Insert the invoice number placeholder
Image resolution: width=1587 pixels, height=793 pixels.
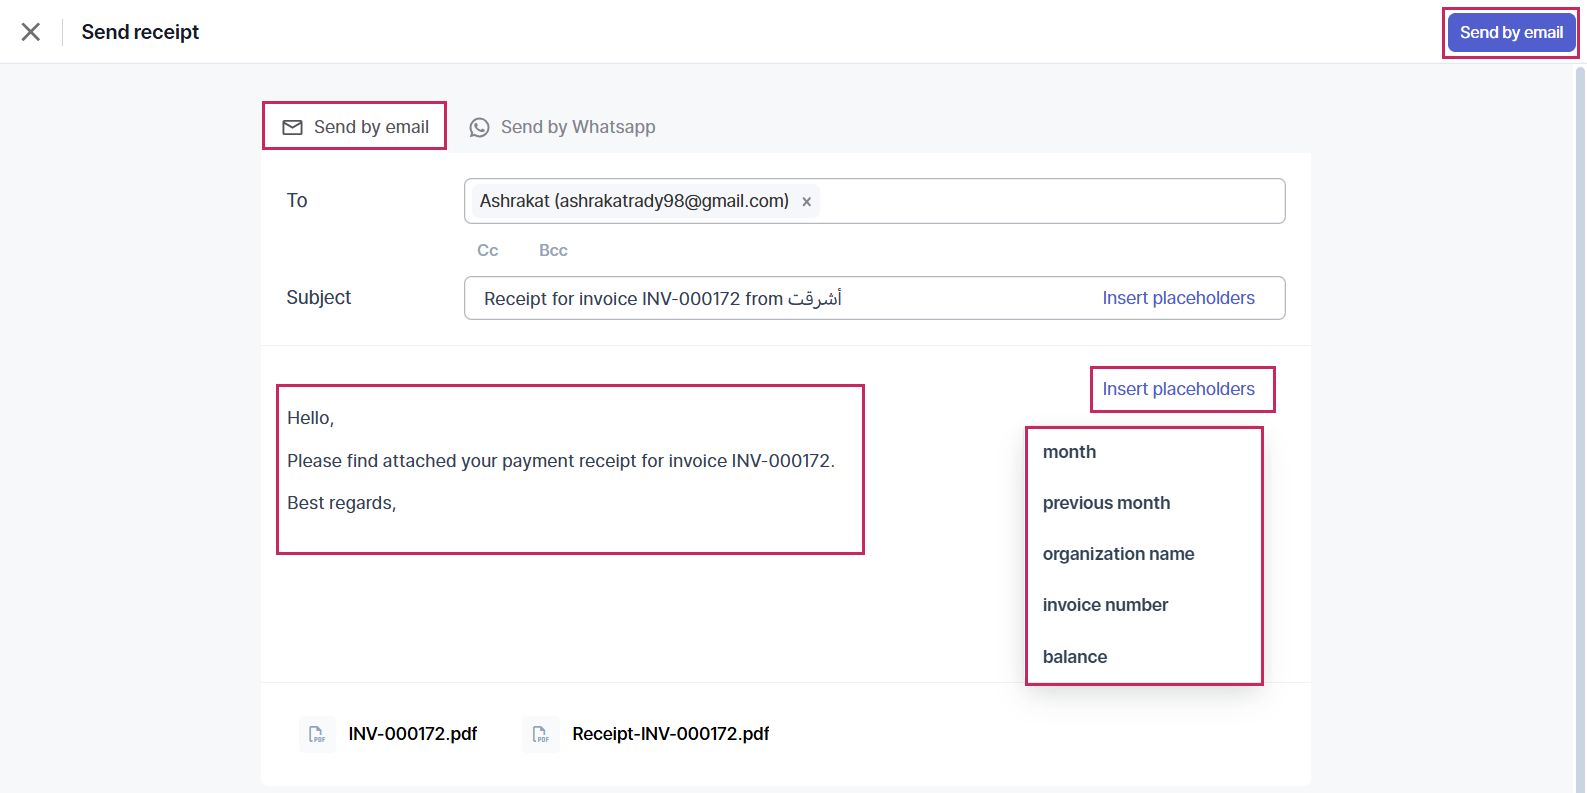click(x=1105, y=605)
